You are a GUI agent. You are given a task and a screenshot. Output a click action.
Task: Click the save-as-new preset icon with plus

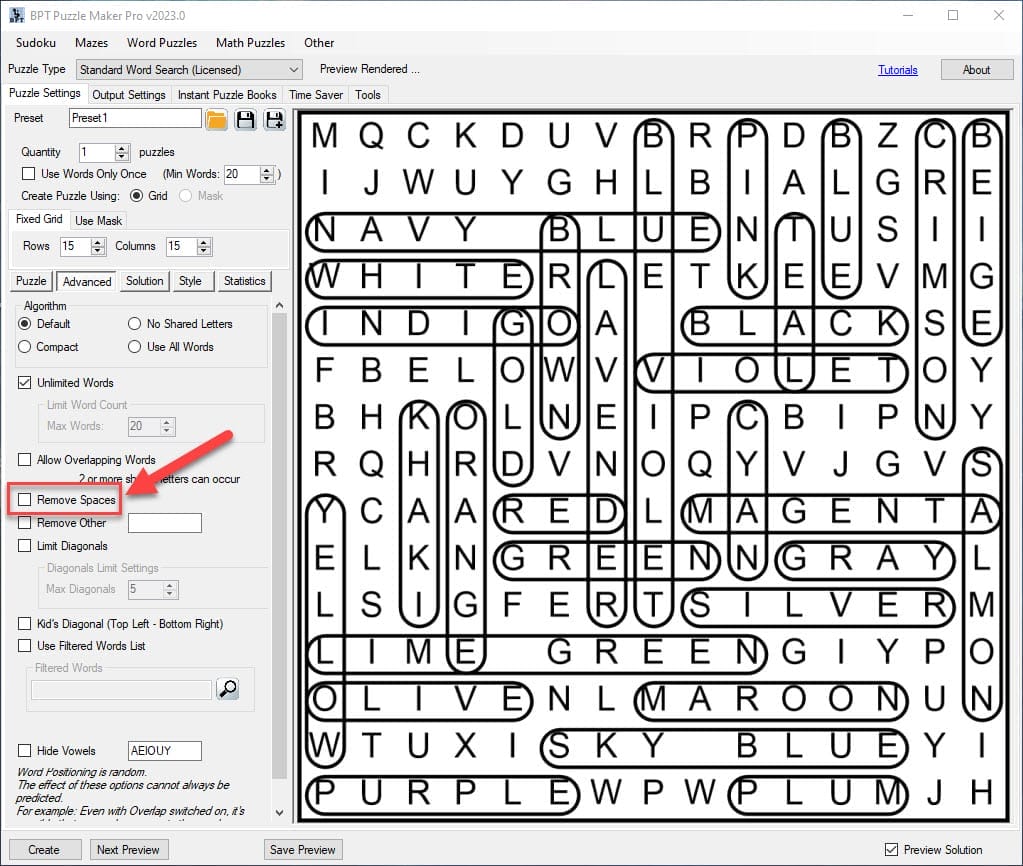[x=274, y=119]
